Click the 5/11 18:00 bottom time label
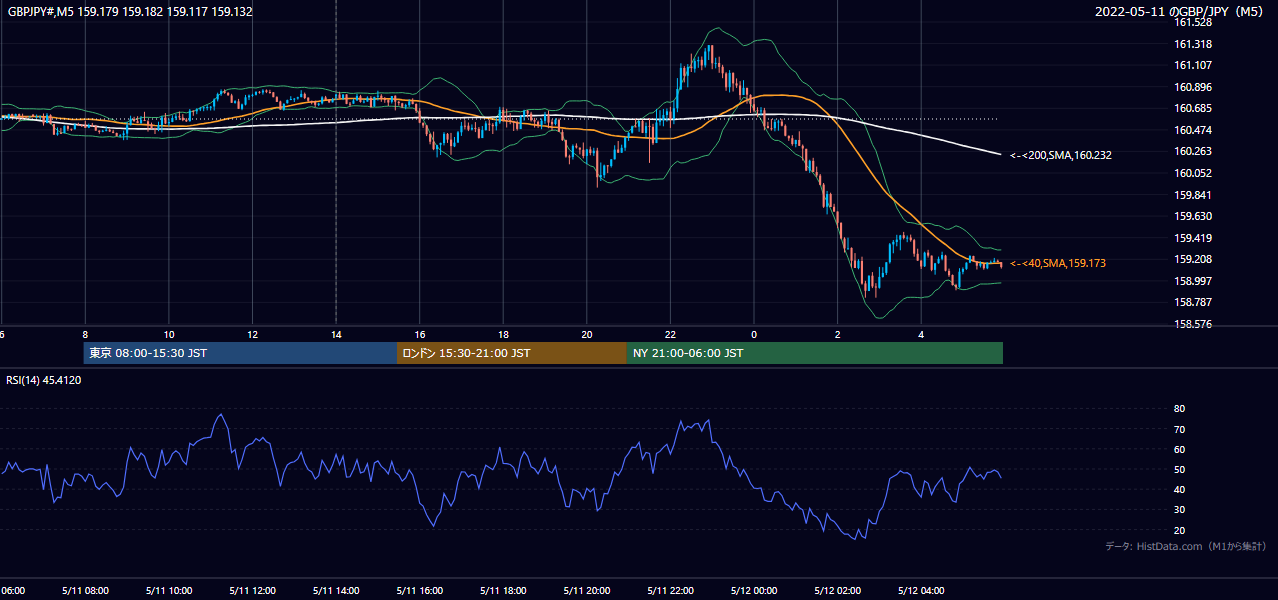This screenshot has width=1278, height=600. [x=503, y=591]
